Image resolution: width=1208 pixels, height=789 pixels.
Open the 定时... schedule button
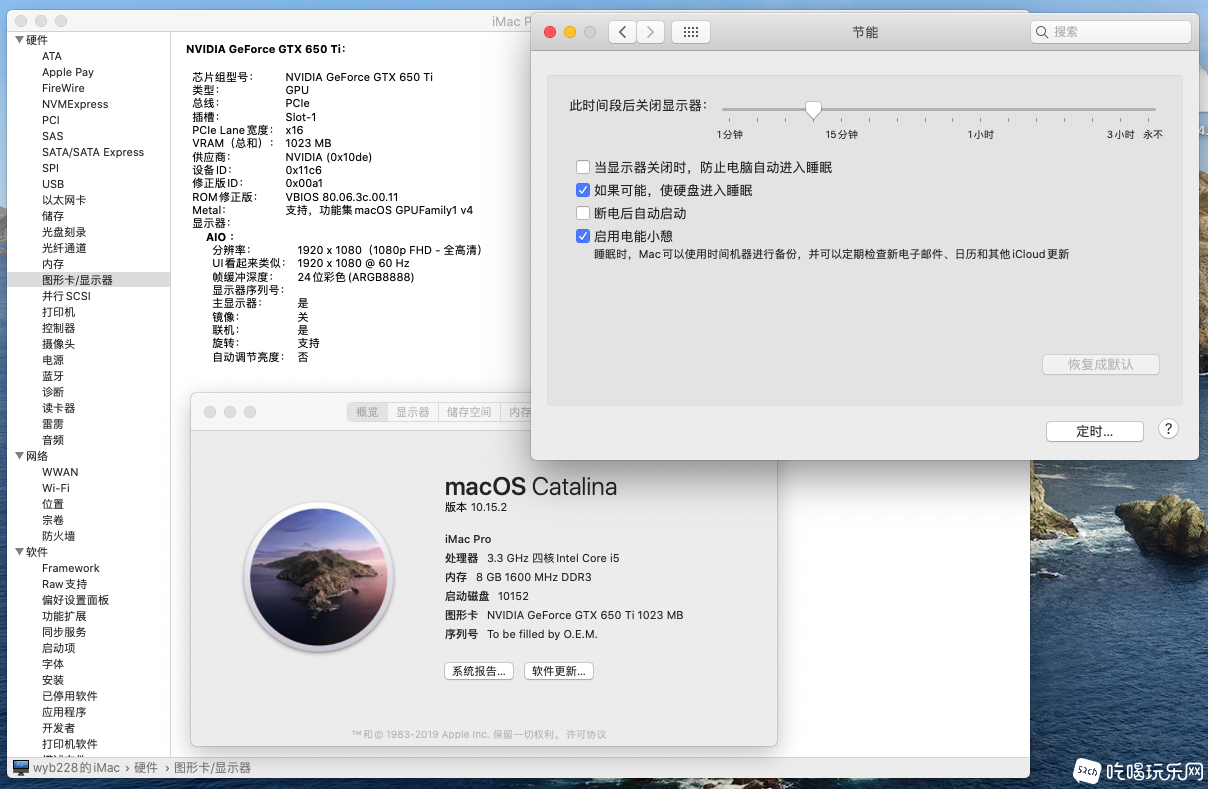[x=1094, y=431]
